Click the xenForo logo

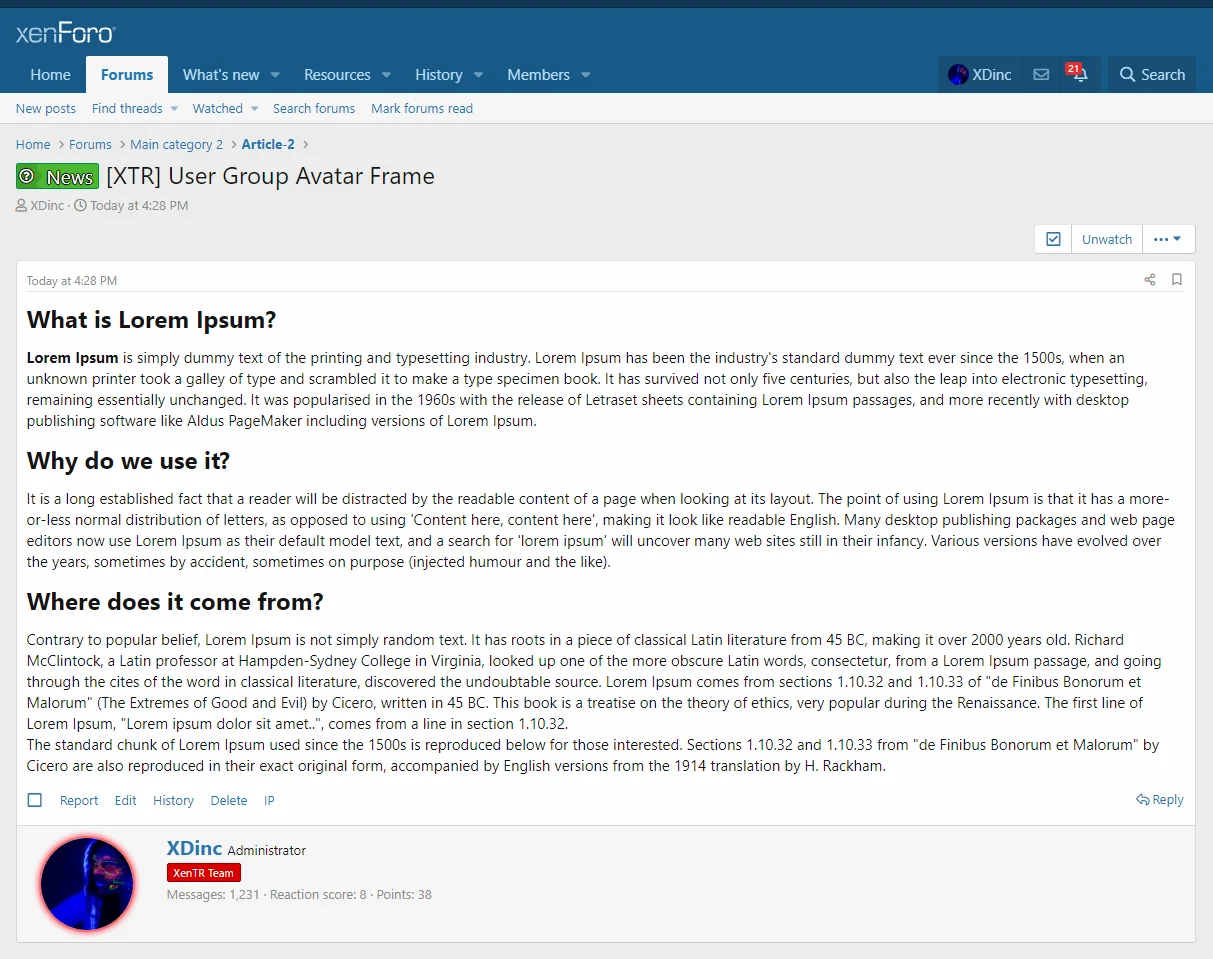pyautogui.click(x=66, y=34)
